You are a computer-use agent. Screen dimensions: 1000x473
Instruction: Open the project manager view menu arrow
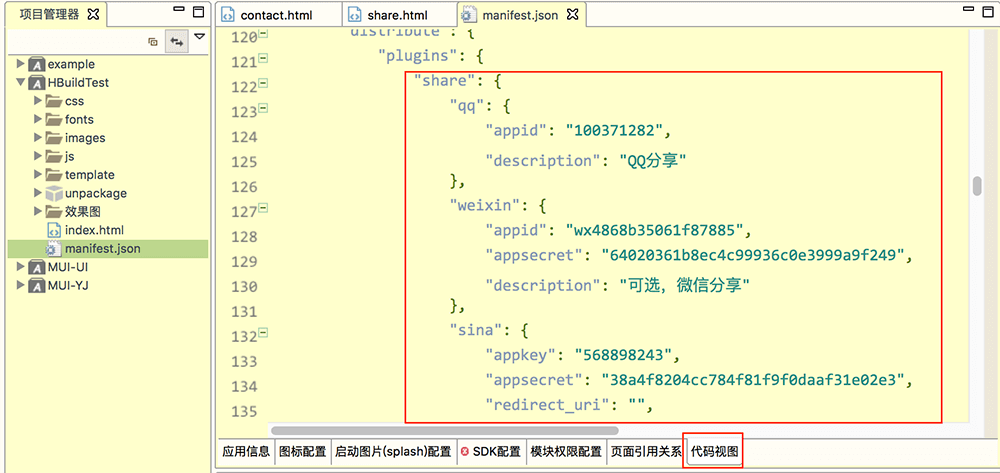pos(200,38)
